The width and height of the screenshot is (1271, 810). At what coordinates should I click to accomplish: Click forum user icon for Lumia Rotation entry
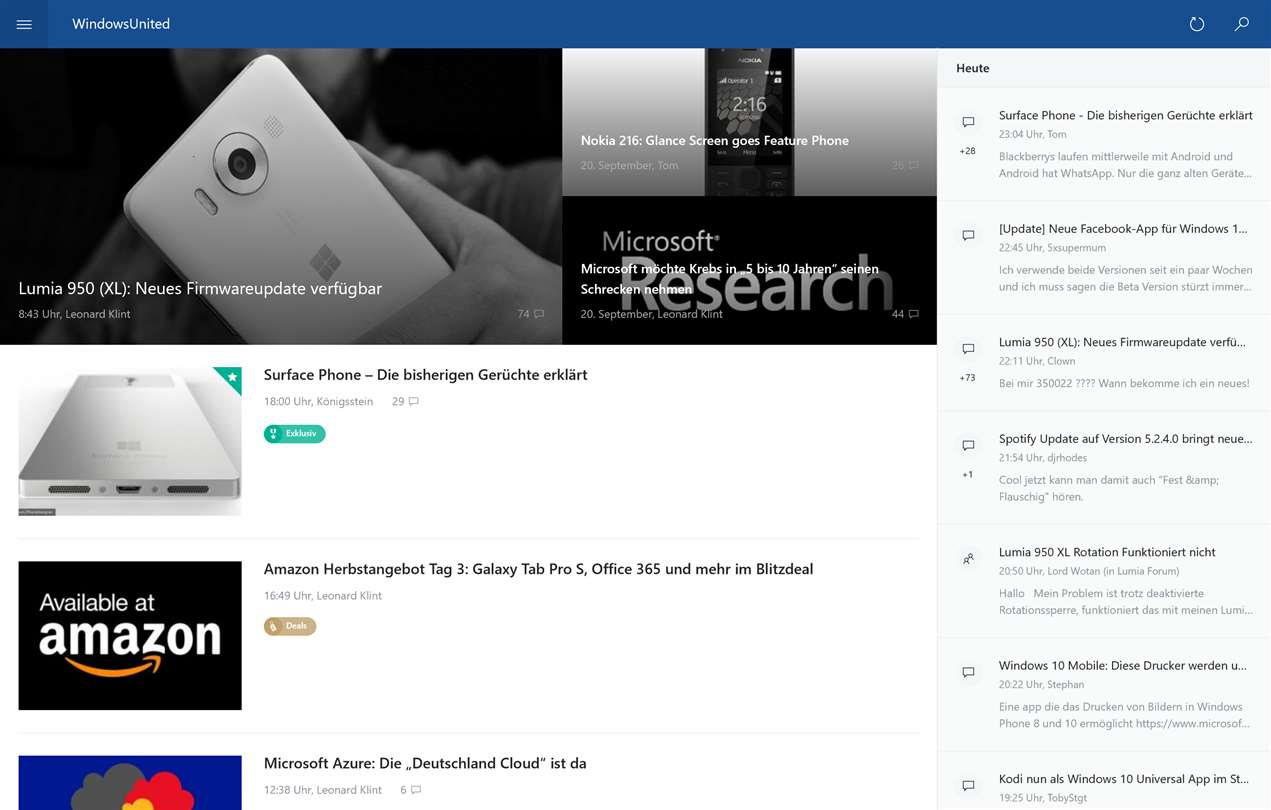pyautogui.click(x=968, y=559)
